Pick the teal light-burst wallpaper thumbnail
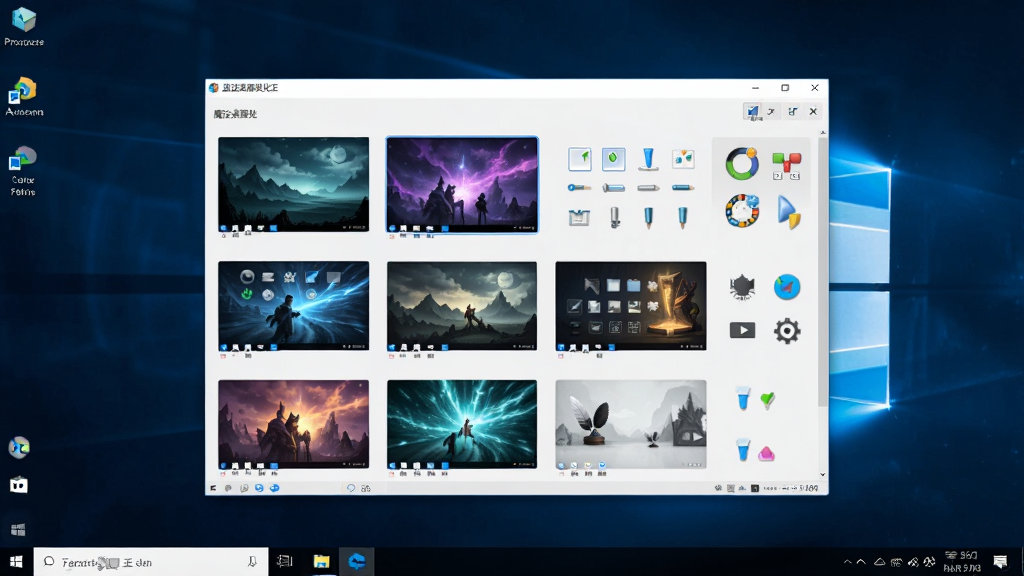Screen dimensions: 1024x576 click(x=462, y=424)
